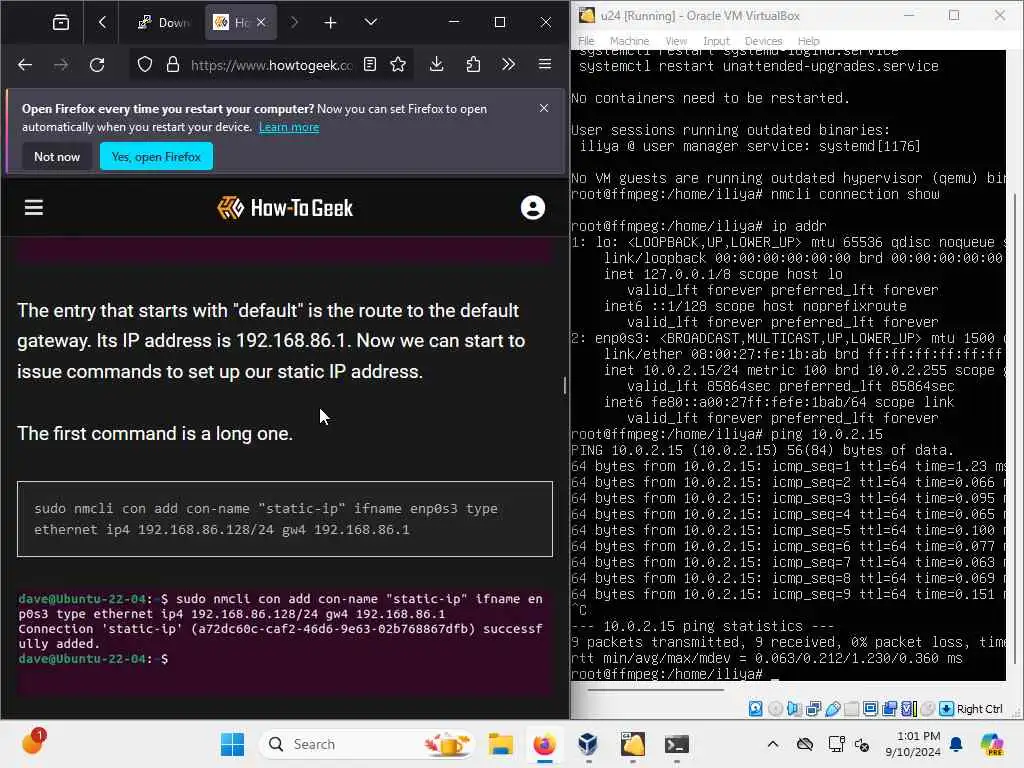Screen dimensions: 1024x768
Task: Click the tab strip scroll-left arrow
Action: point(102,23)
